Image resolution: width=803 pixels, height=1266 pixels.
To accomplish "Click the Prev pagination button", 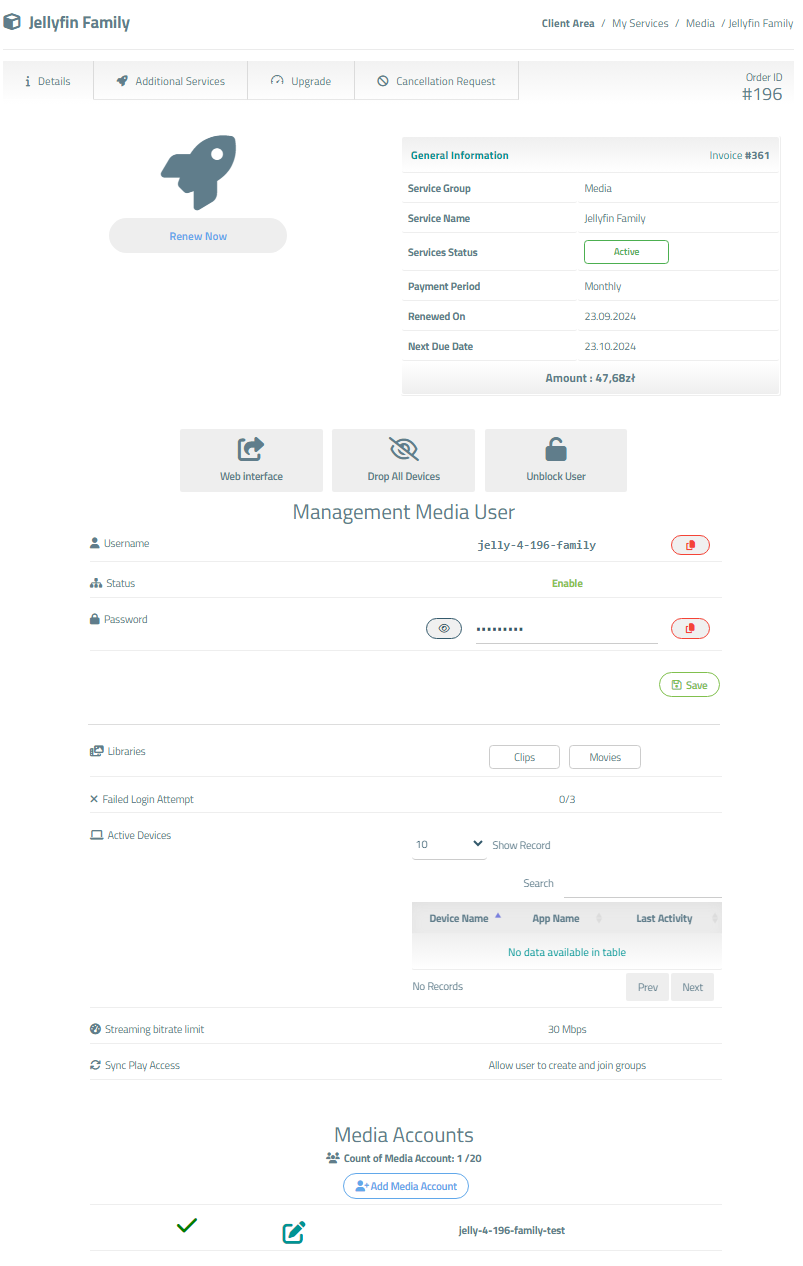I will click(x=648, y=987).
